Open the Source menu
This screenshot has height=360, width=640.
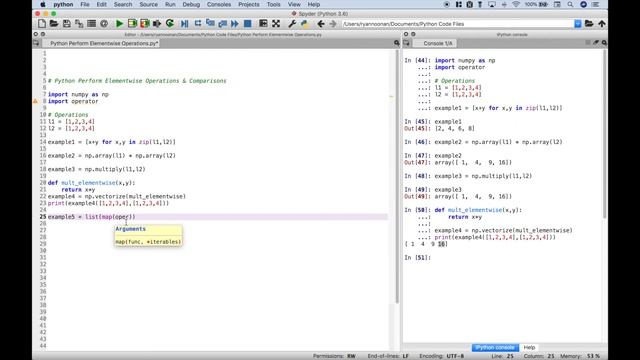click(148, 4)
